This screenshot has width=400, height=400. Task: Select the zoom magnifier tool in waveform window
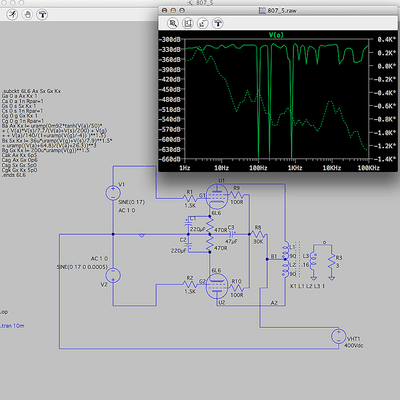click(173, 23)
